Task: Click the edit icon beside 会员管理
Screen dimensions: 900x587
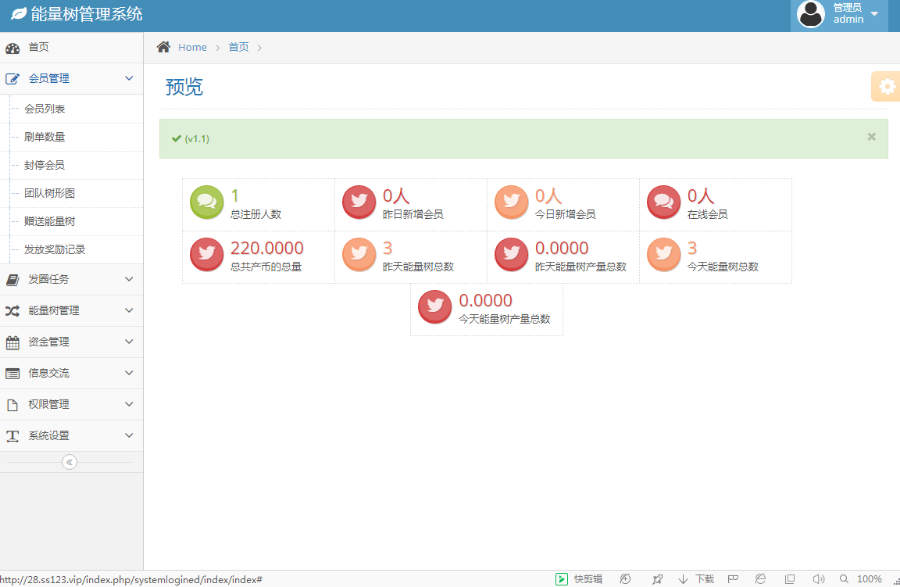Action: [13, 79]
